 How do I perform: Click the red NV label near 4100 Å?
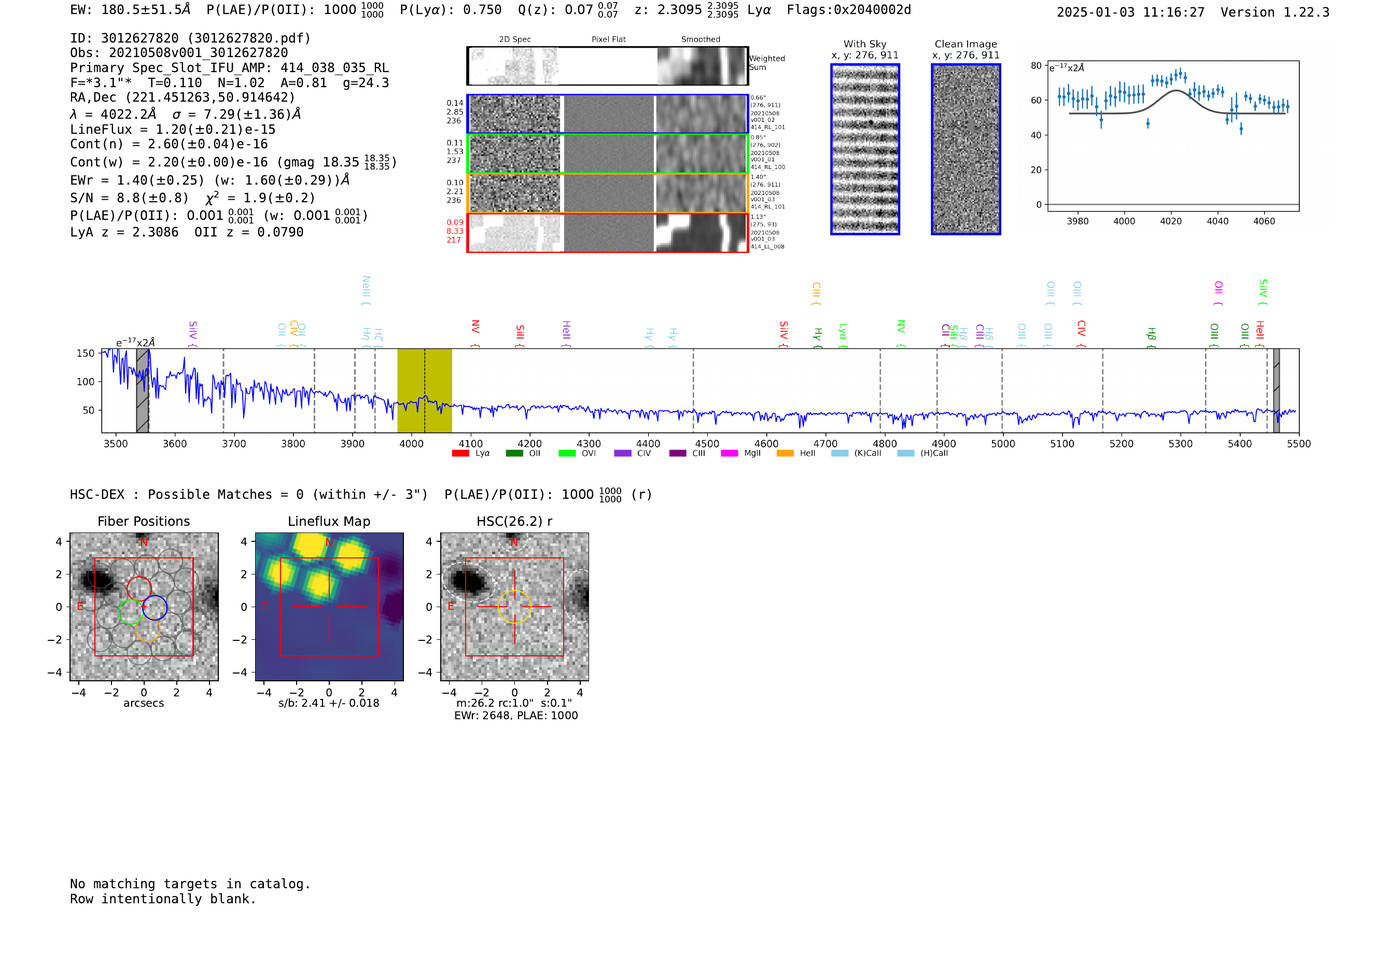click(x=476, y=333)
